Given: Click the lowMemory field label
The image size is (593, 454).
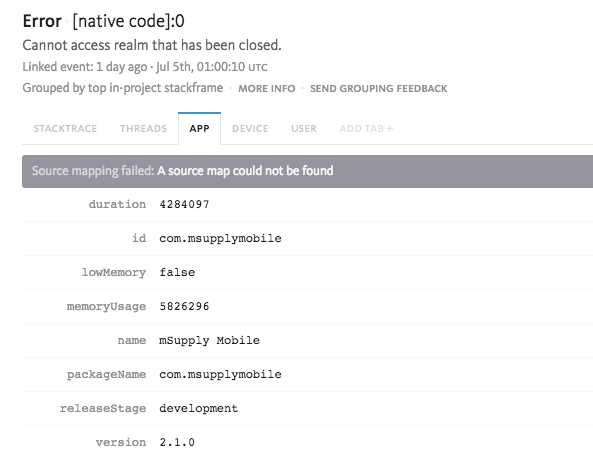Looking at the screenshot, I should point(114,272).
